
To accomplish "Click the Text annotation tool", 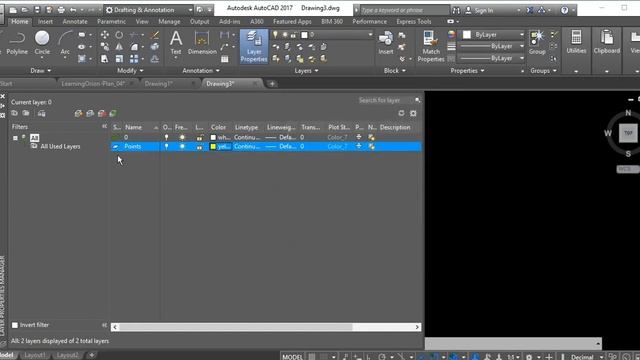I will pyautogui.click(x=176, y=42).
